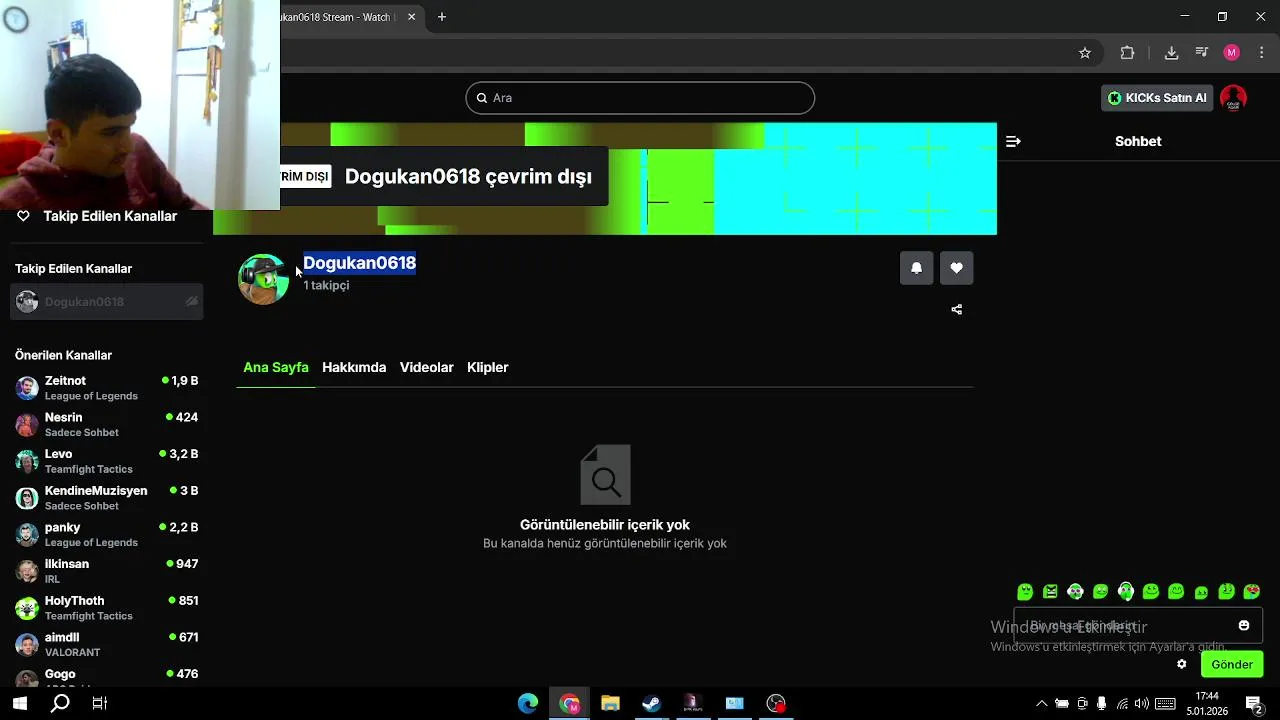Open OBS Studio from the taskbar
This screenshot has width=1280, height=720.
tap(776, 703)
